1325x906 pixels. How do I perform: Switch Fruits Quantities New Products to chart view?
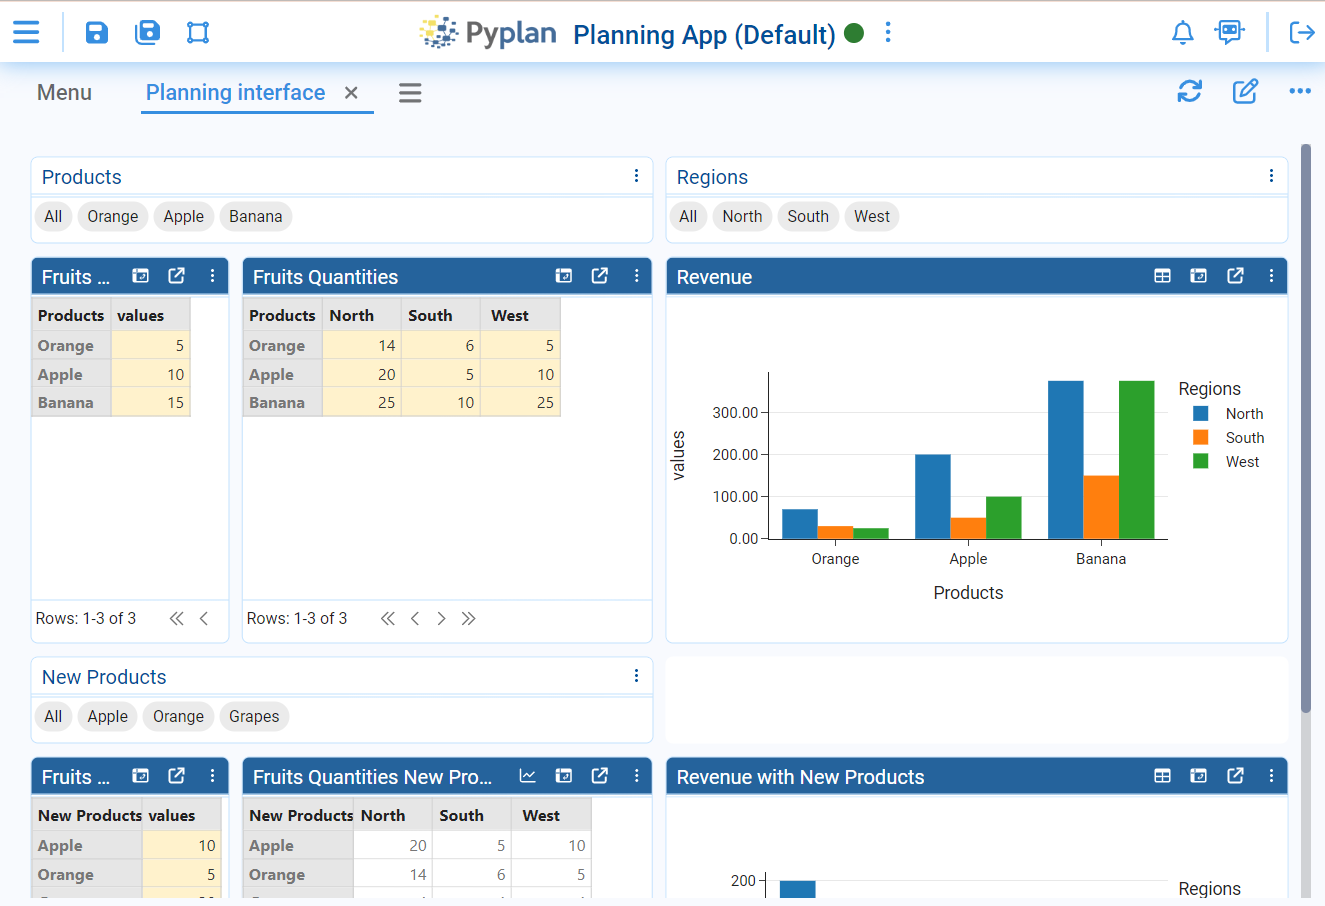pos(527,775)
